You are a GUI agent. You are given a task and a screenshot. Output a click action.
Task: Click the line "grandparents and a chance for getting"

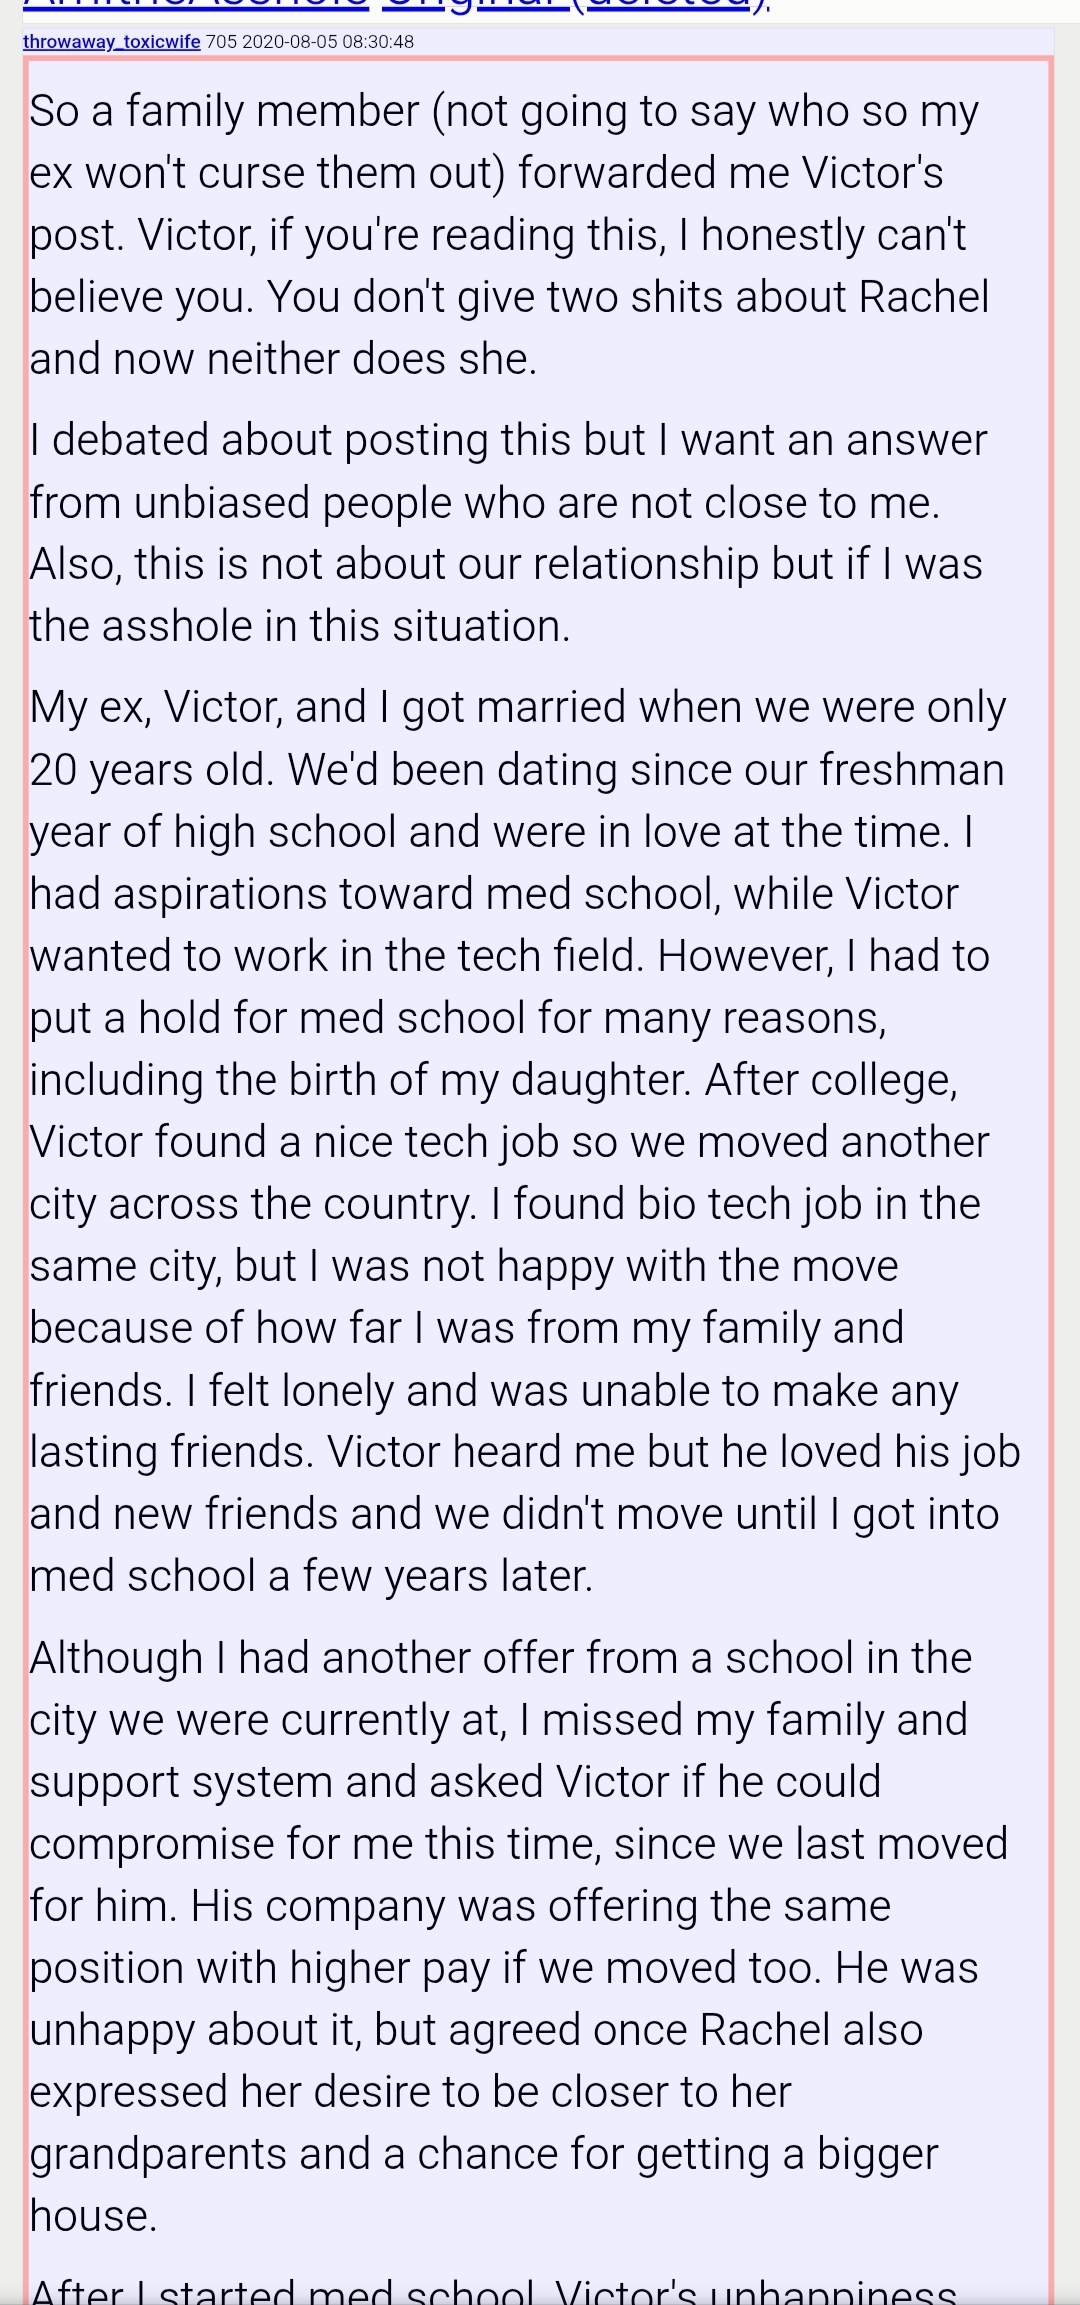tap(484, 2154)
